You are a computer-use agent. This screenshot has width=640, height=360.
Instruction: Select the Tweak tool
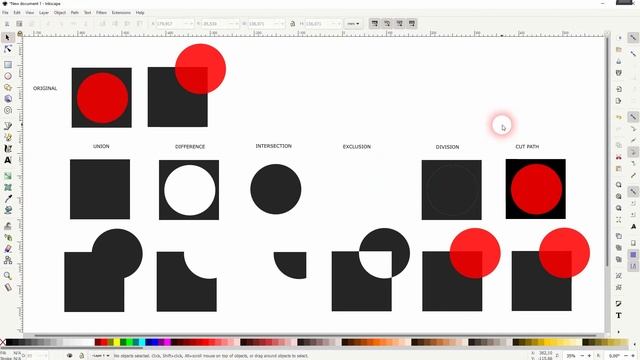point(8,226)
